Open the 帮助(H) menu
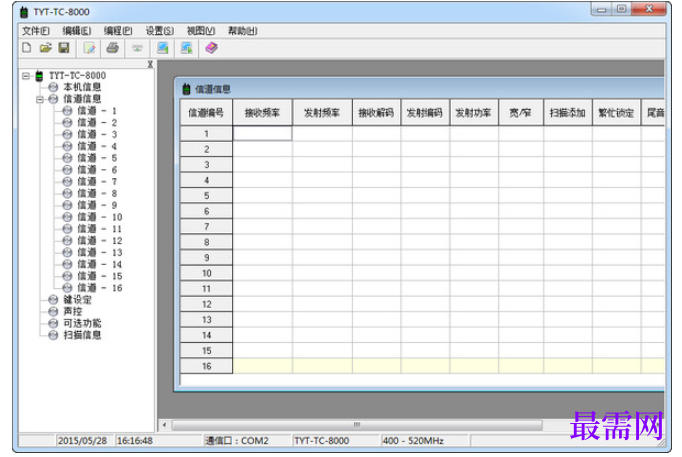 coord(243,31)
